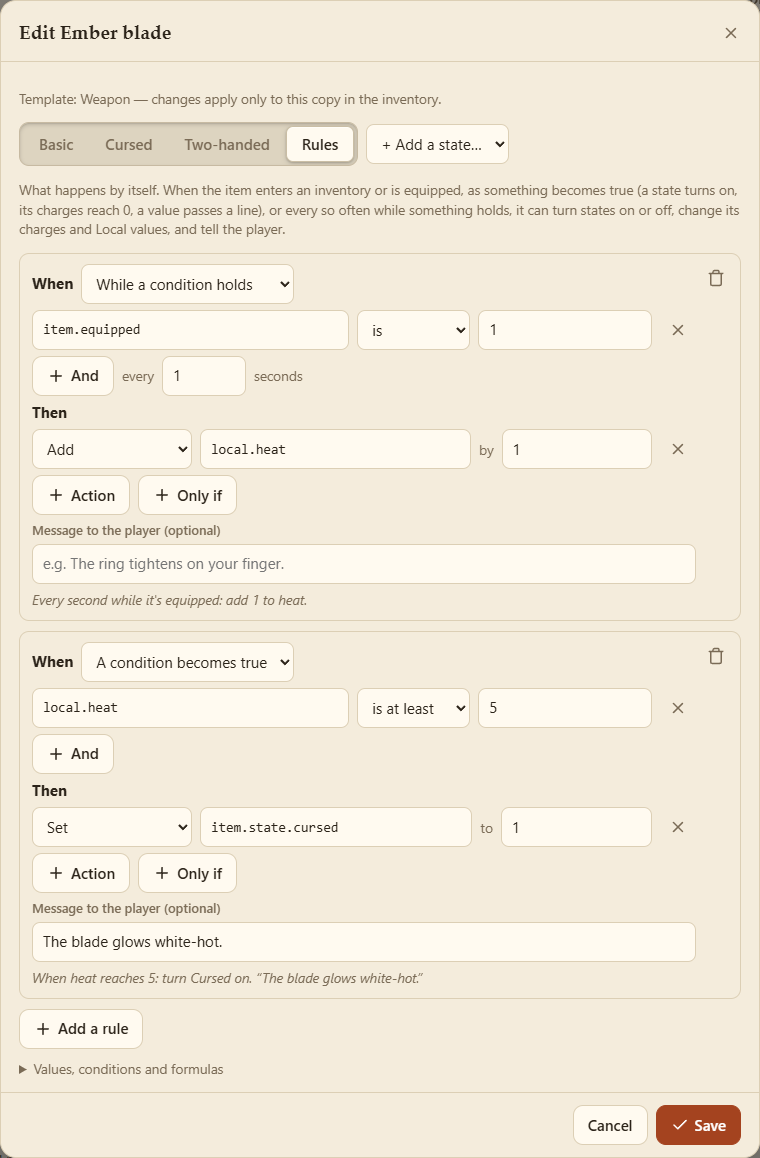
Task: Delete the 'A condition becomes true' rule
Action: point(716,657)
